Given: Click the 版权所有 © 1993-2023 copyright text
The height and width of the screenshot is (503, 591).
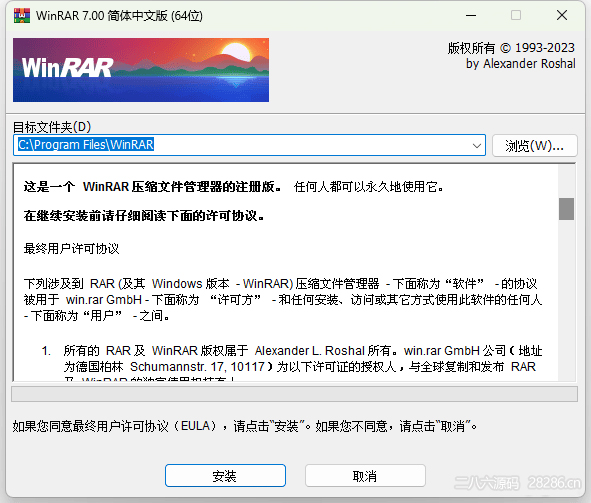Looking at the screenshot, I should point(511,48).
